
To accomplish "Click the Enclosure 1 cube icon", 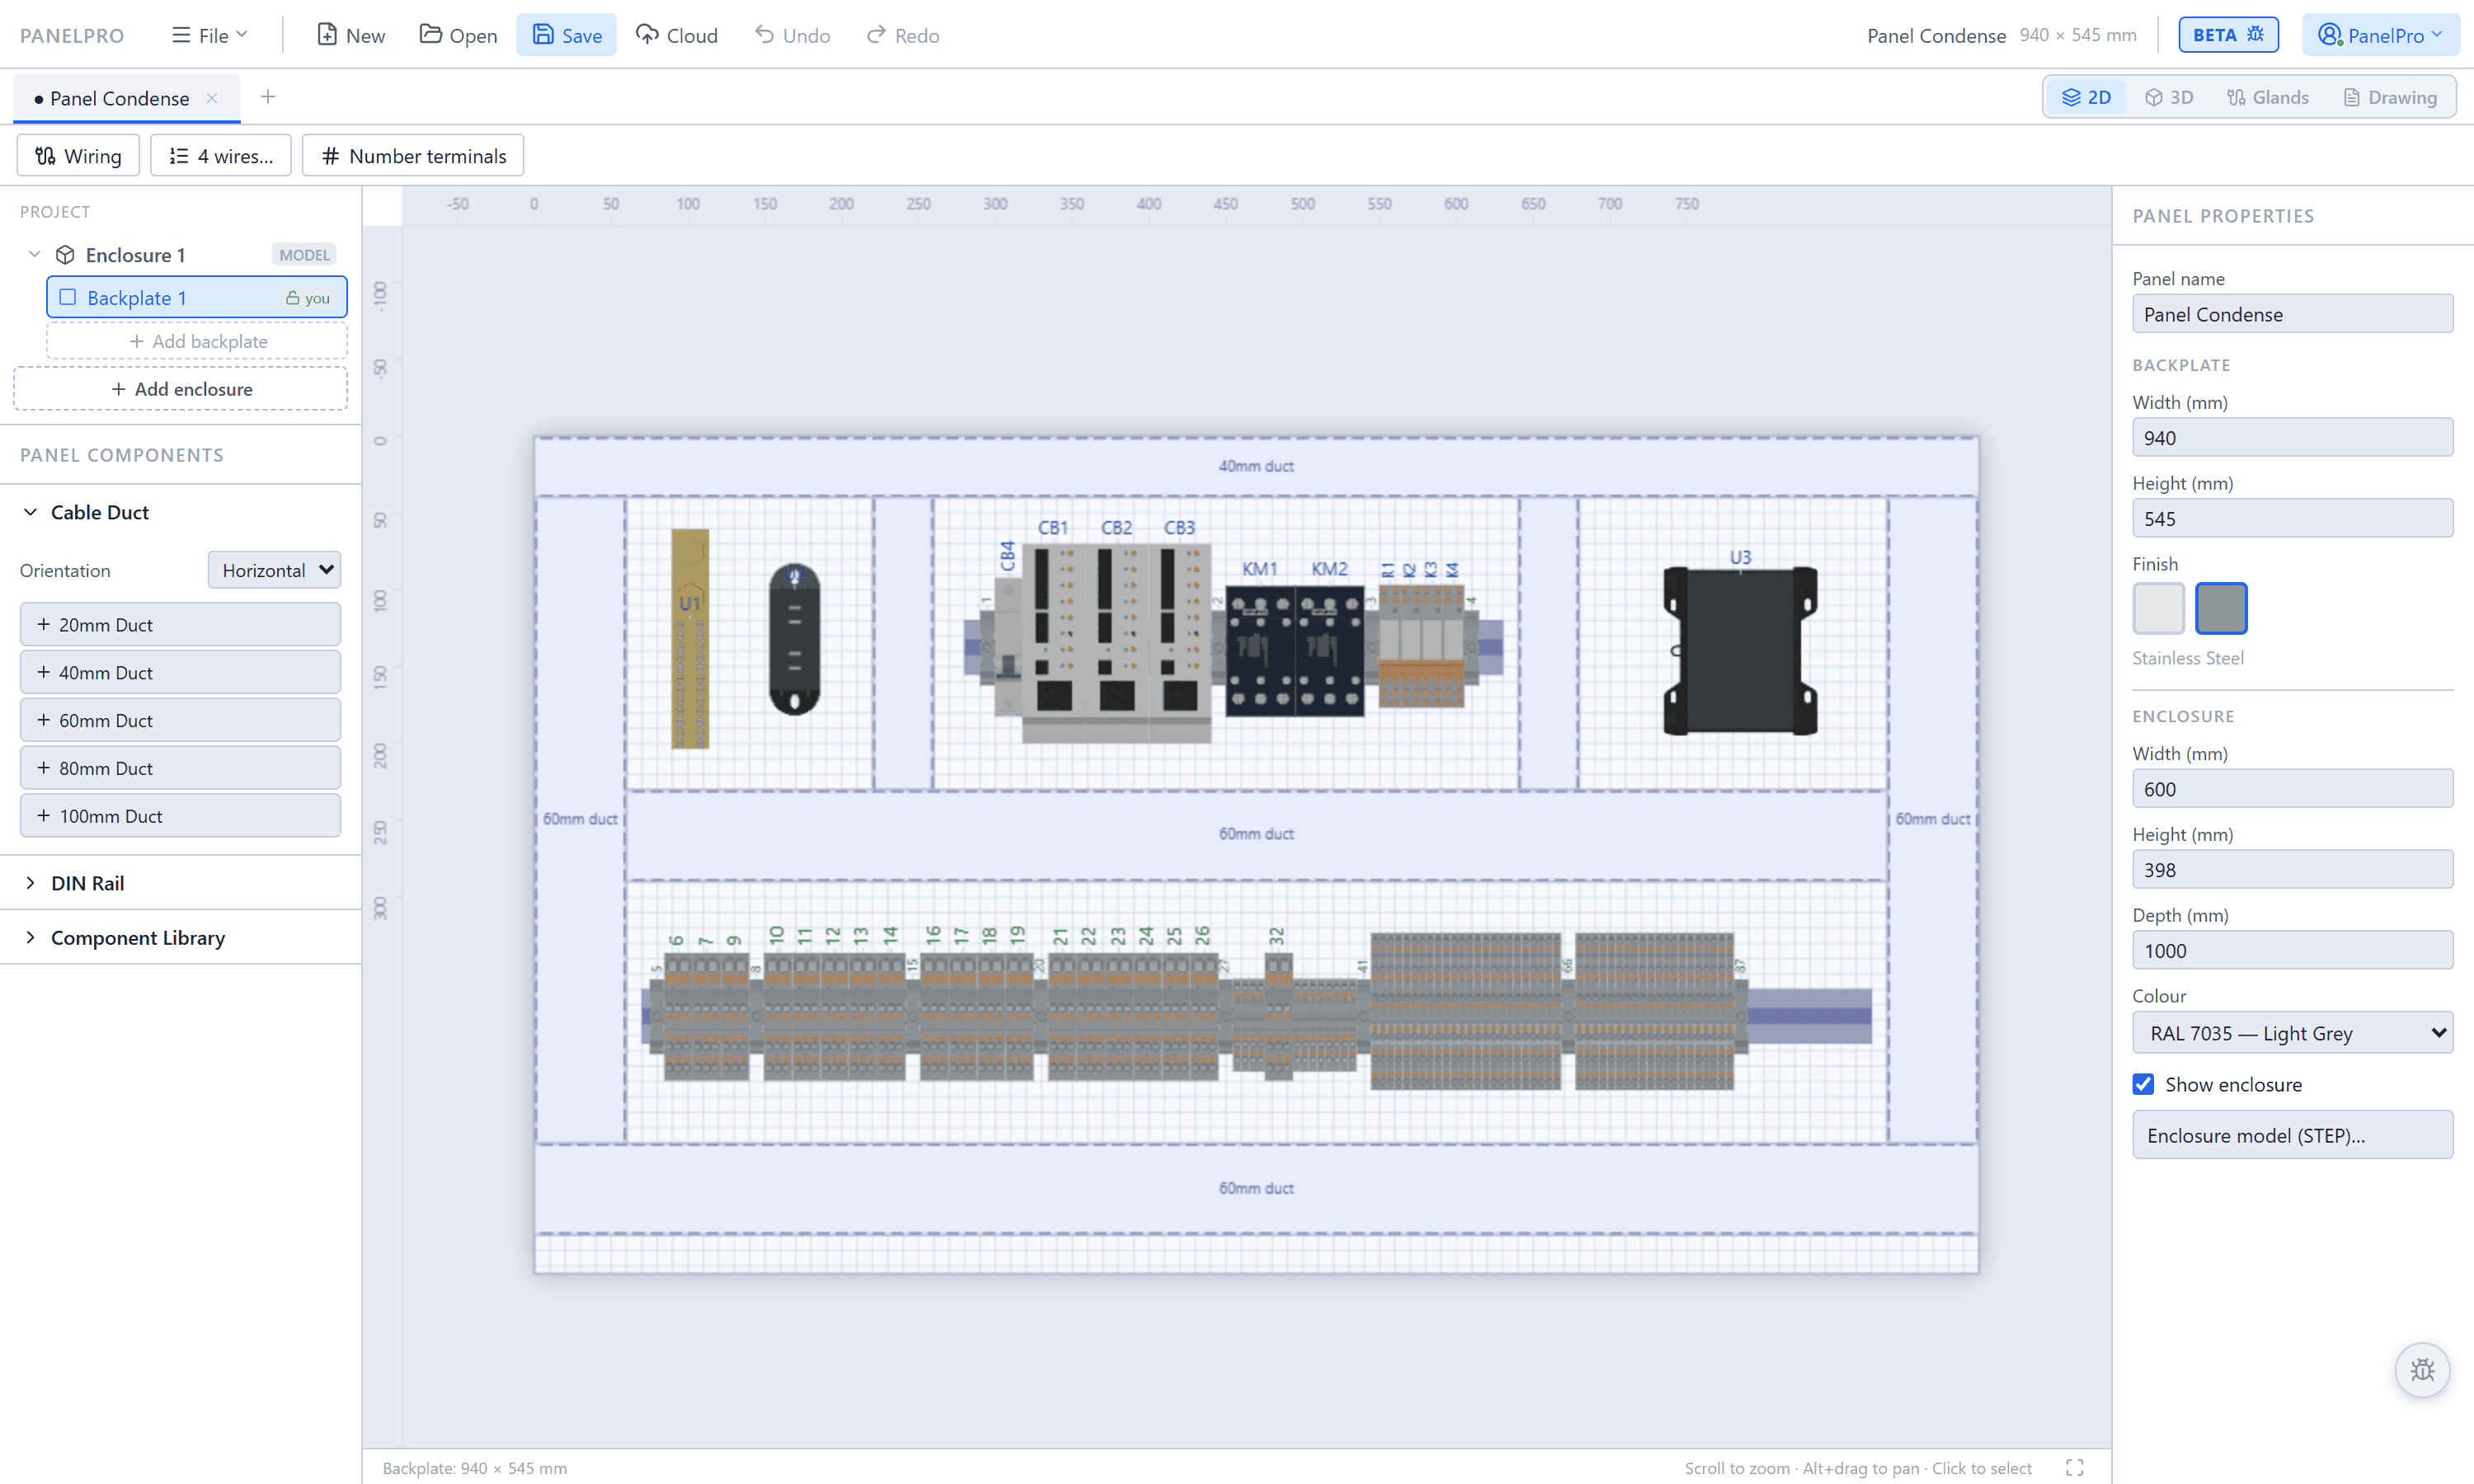I will [65, 255].
